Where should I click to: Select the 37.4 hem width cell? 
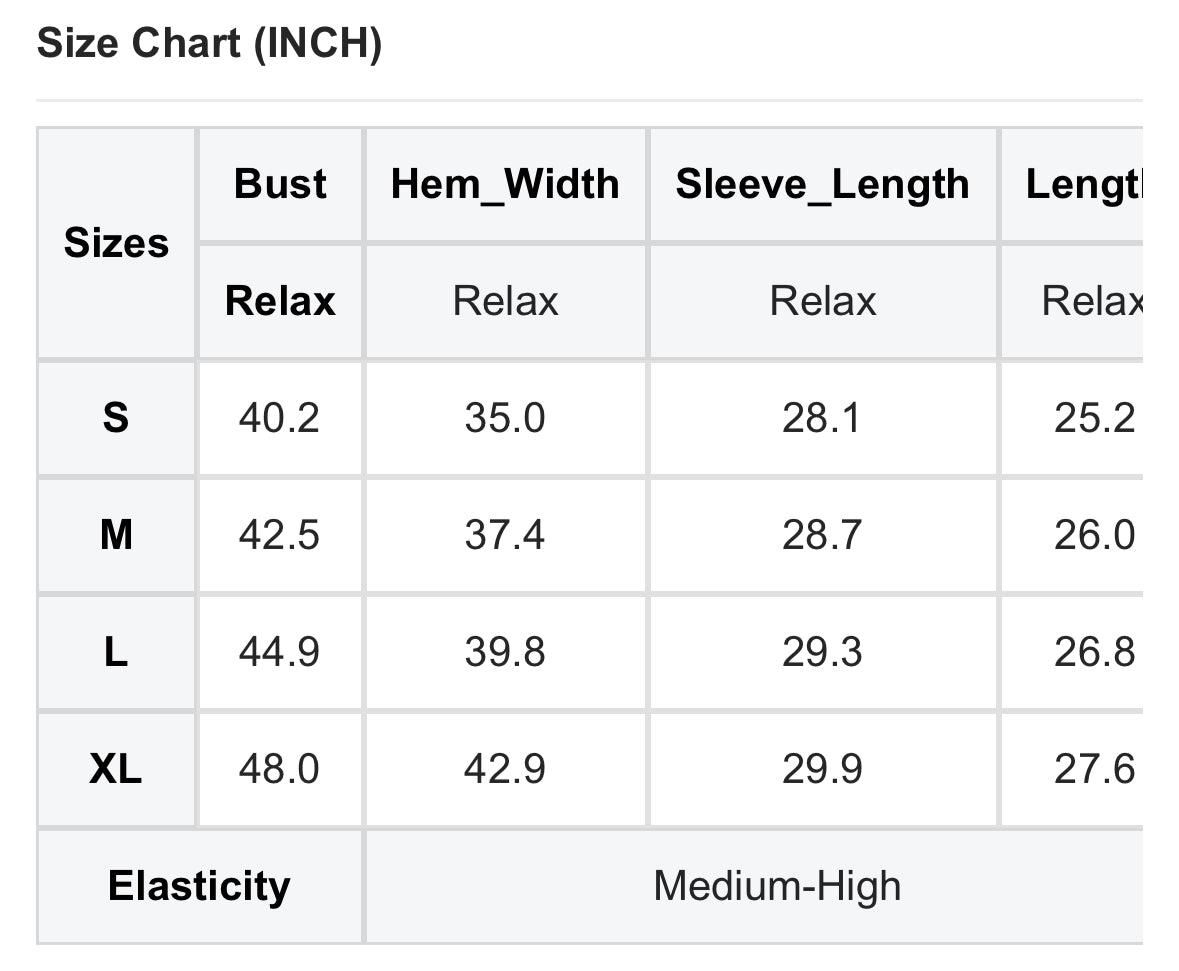tap(505, 536)
